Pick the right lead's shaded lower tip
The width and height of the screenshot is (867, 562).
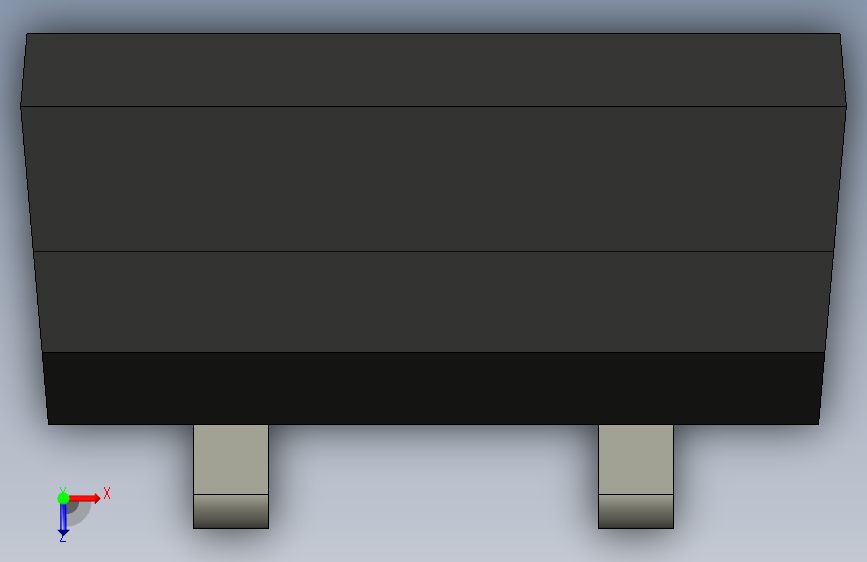tap(636, 512)
